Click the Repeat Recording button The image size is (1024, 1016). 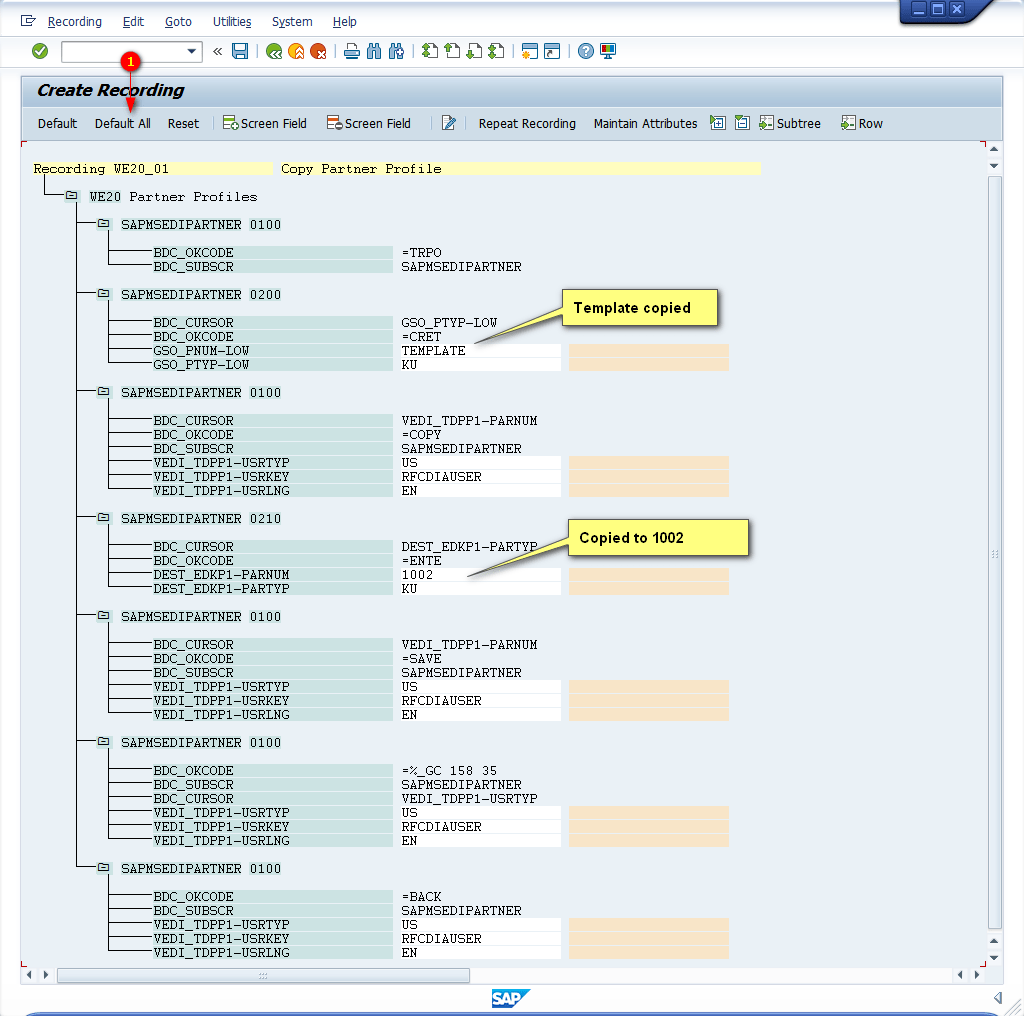pos(527,123)
